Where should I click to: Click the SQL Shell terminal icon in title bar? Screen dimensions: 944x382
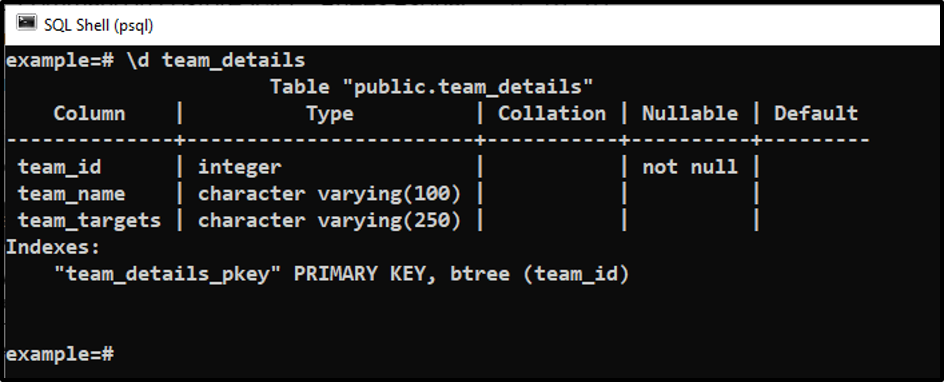pos(25,24)
